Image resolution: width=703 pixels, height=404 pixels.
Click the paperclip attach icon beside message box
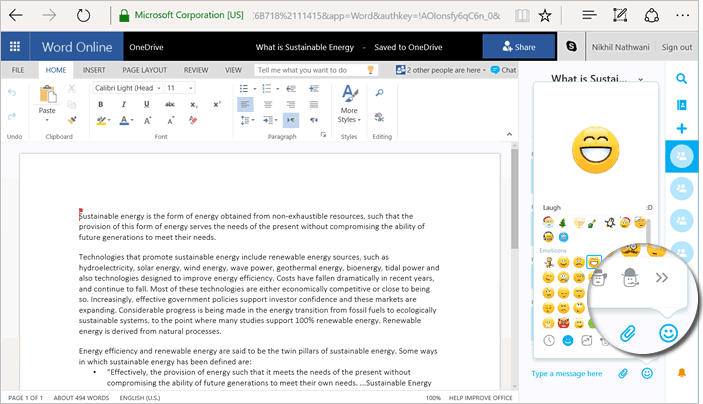tap(623, 373)
